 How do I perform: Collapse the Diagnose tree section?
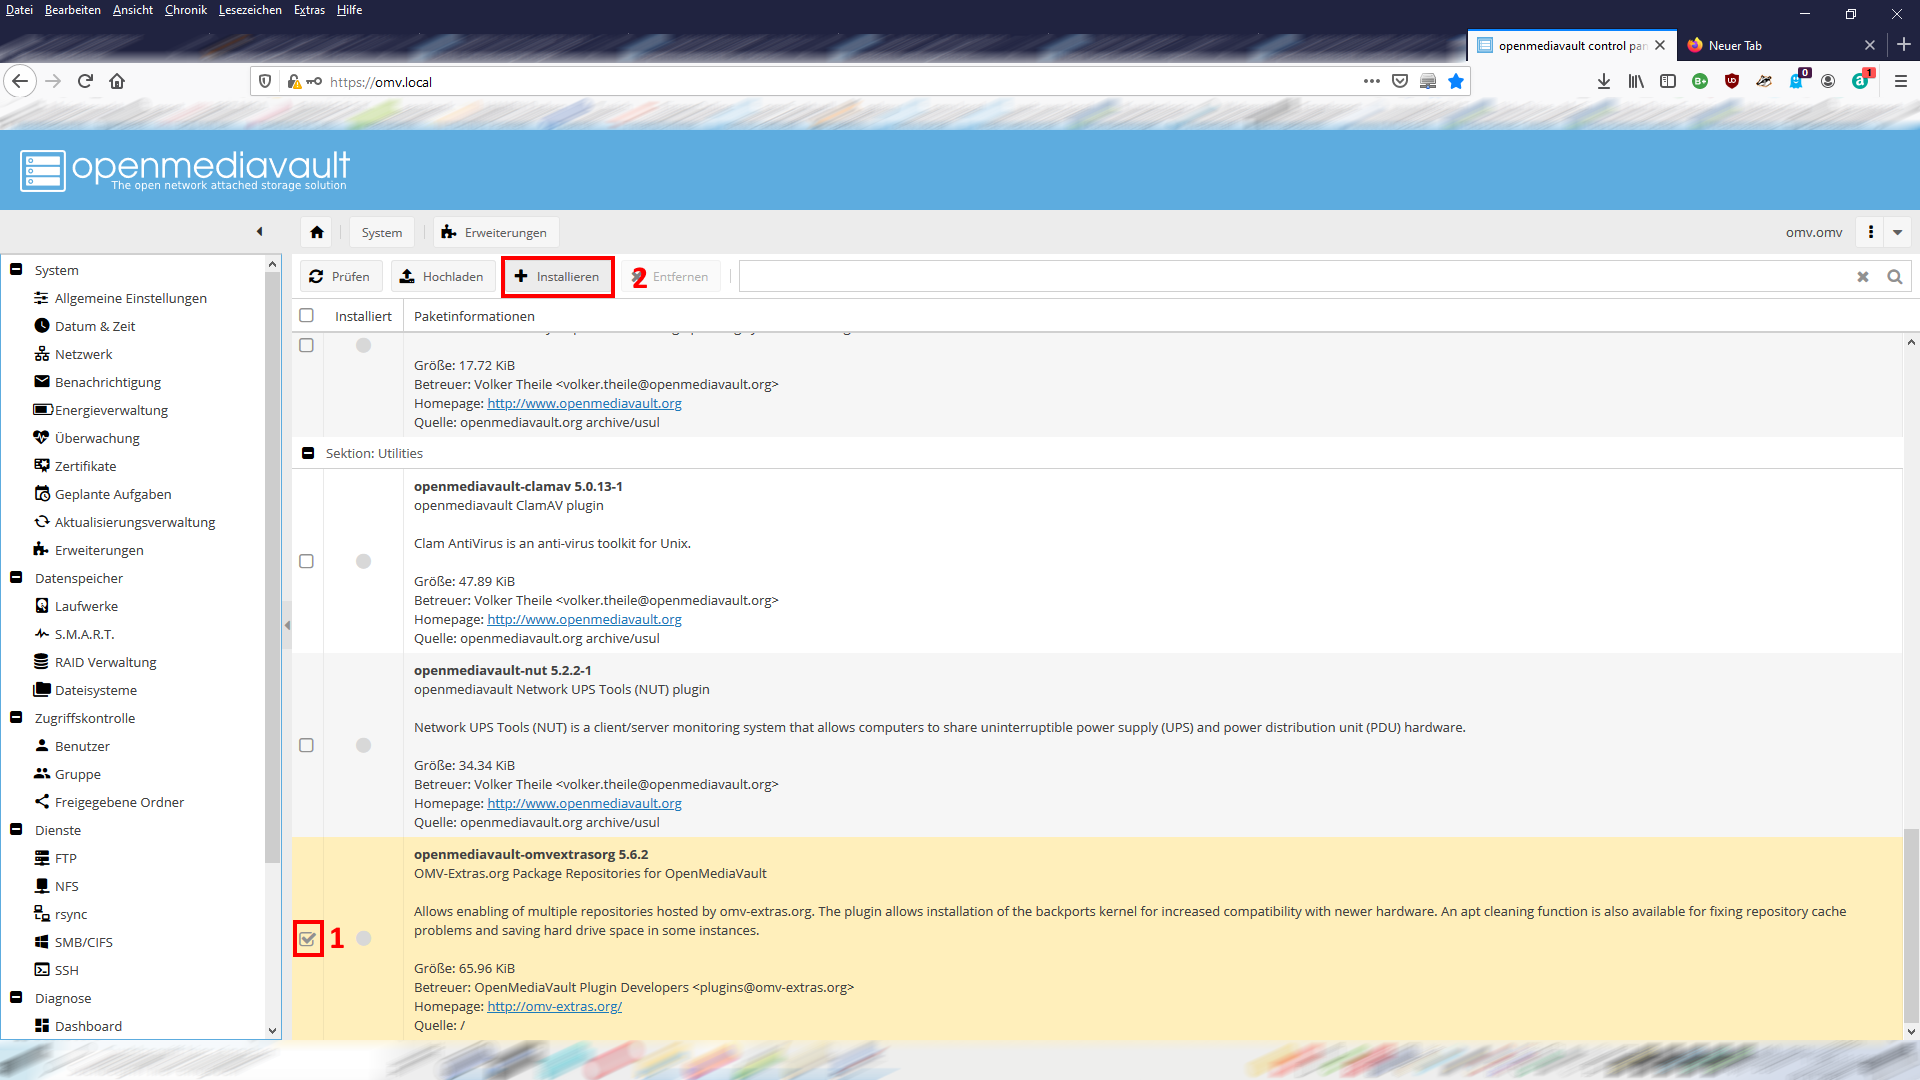[16, 998]
